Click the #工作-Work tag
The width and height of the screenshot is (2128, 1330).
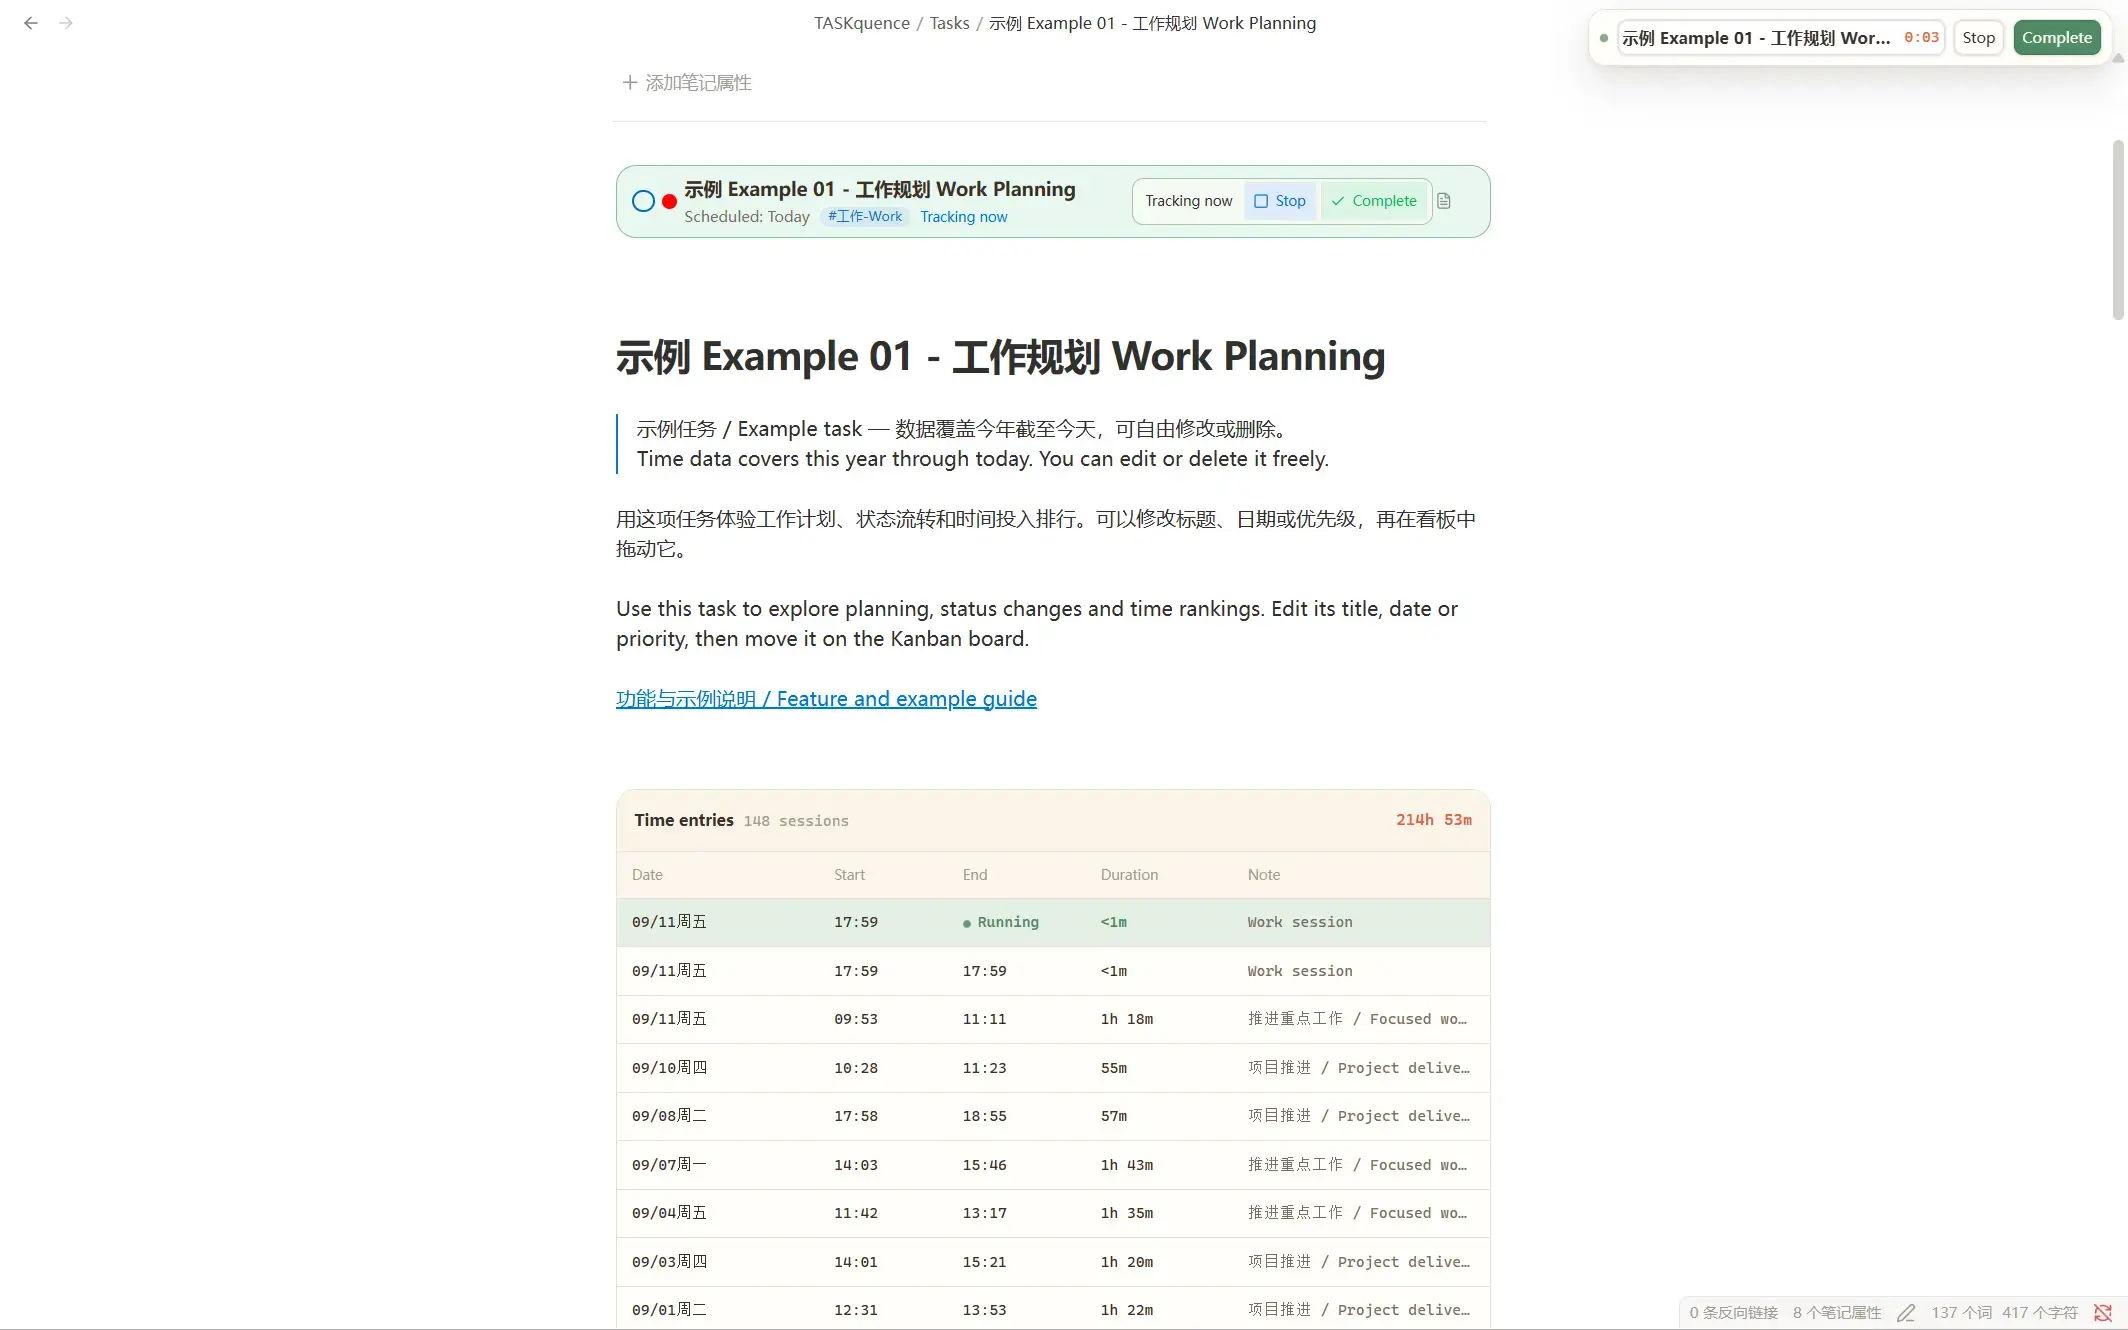[x=865, y=217]
